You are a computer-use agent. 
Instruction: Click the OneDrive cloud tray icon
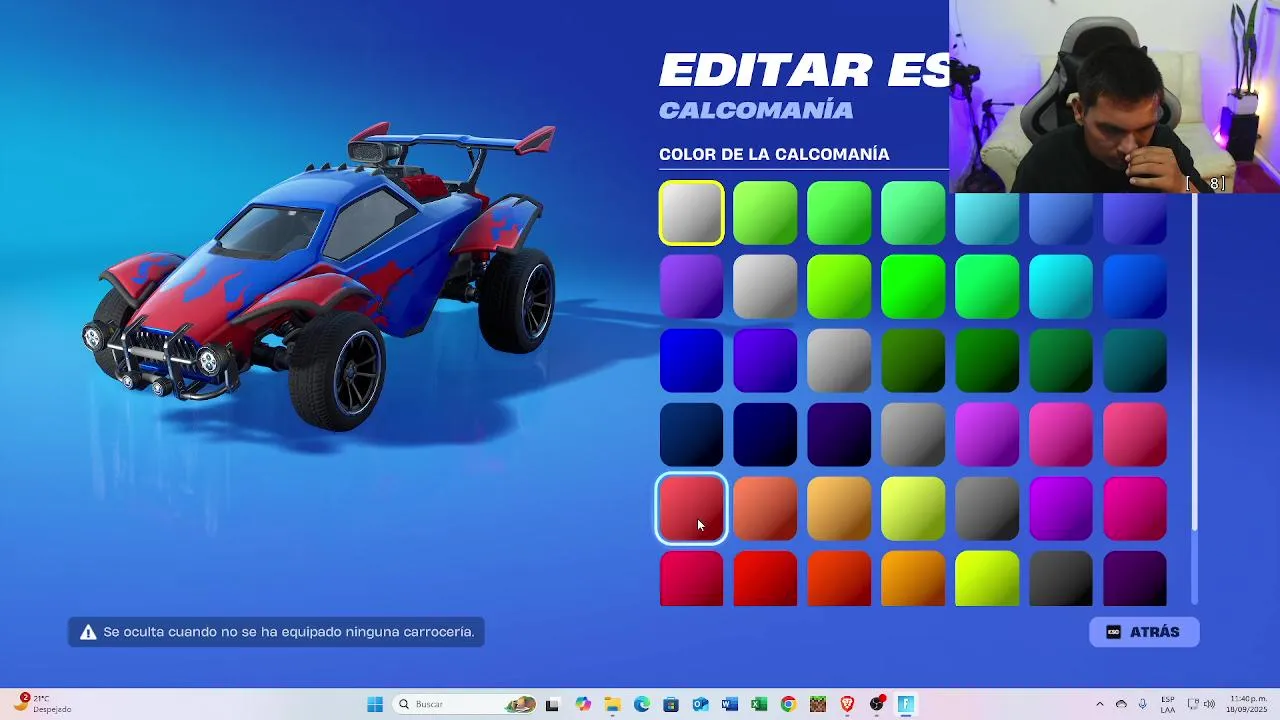coord(1121,704)
